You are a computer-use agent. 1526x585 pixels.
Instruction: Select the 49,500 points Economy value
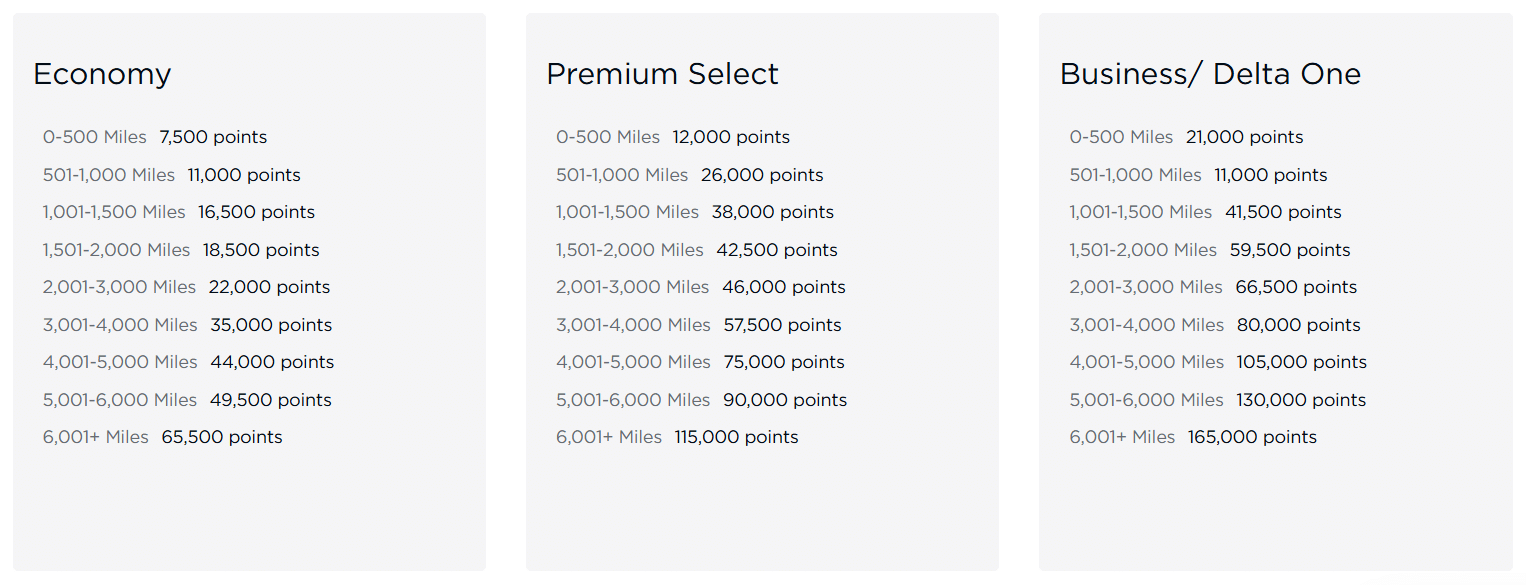coord(270,400)
